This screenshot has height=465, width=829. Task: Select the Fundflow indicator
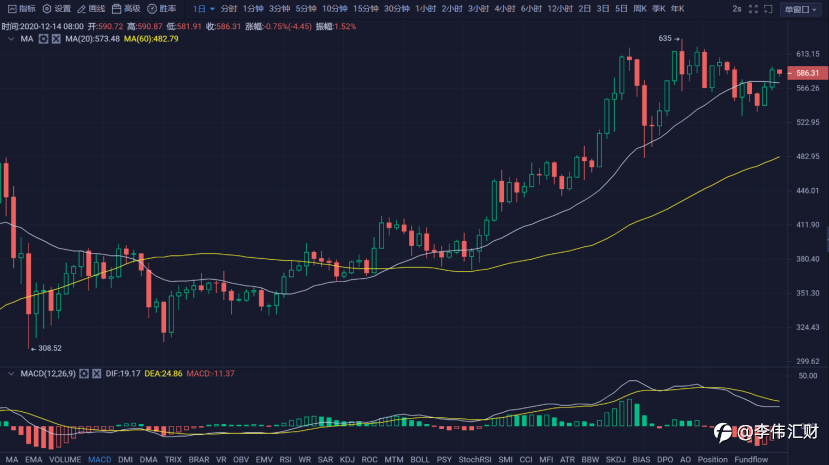tap(751, 459)
